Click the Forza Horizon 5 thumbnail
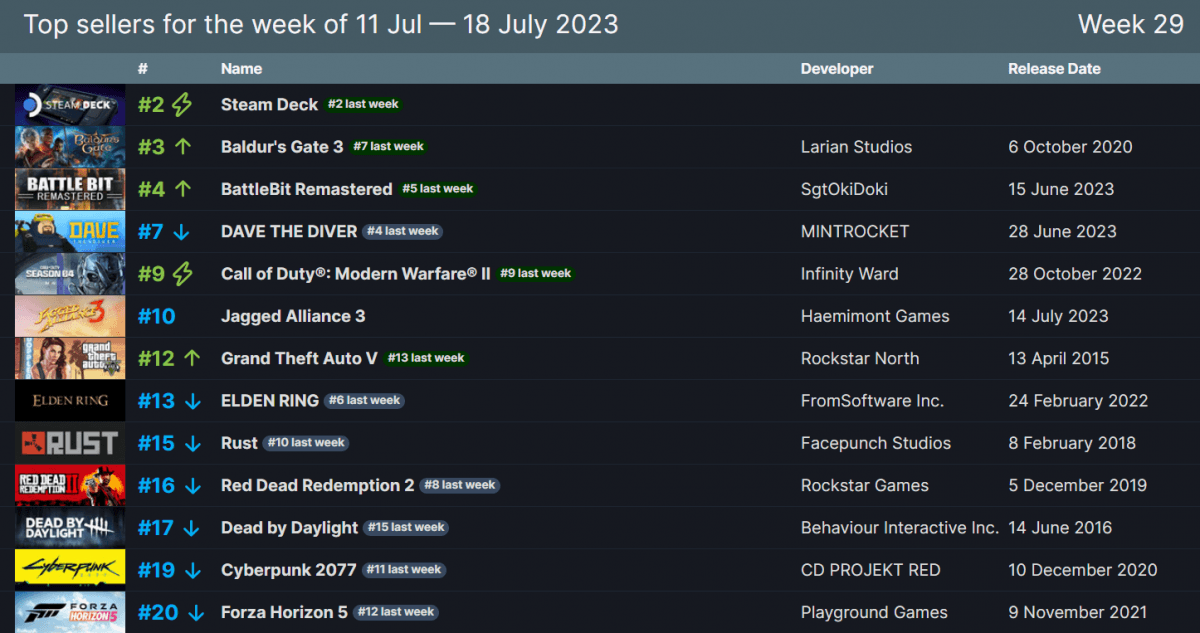 (x=70, y=612)
